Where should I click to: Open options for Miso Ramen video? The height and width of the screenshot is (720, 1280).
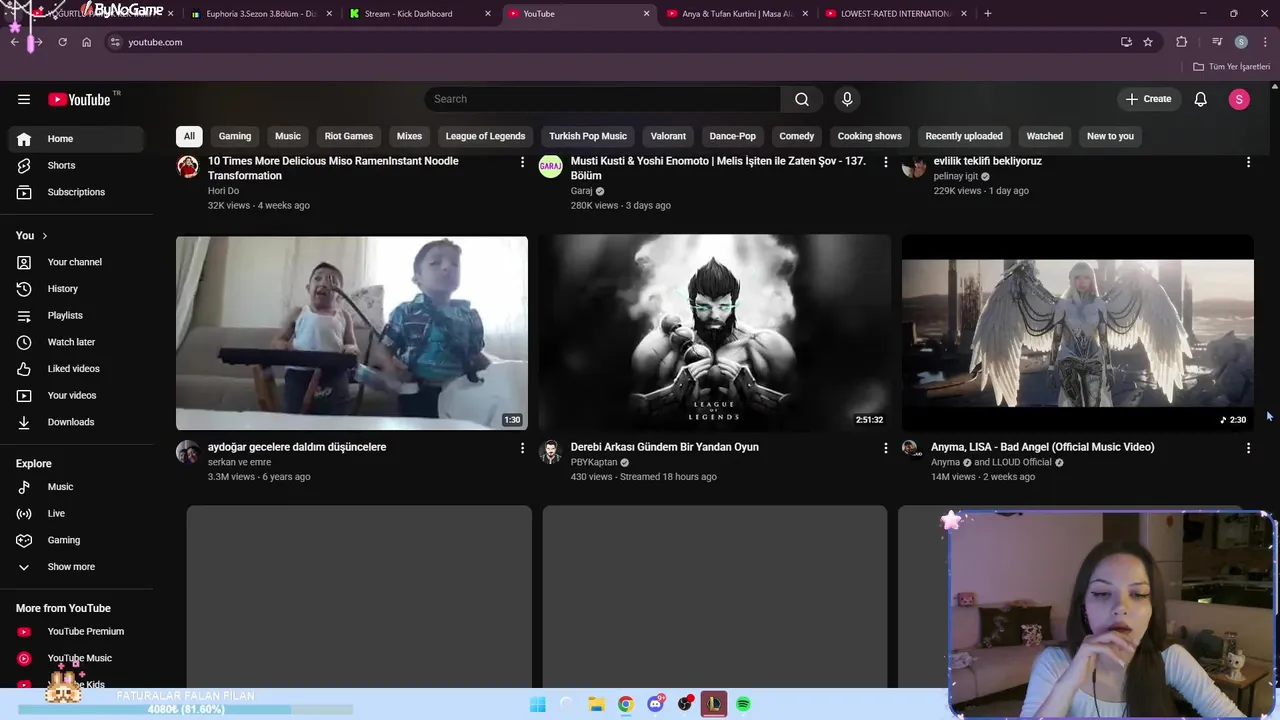(x=522, y=162)
